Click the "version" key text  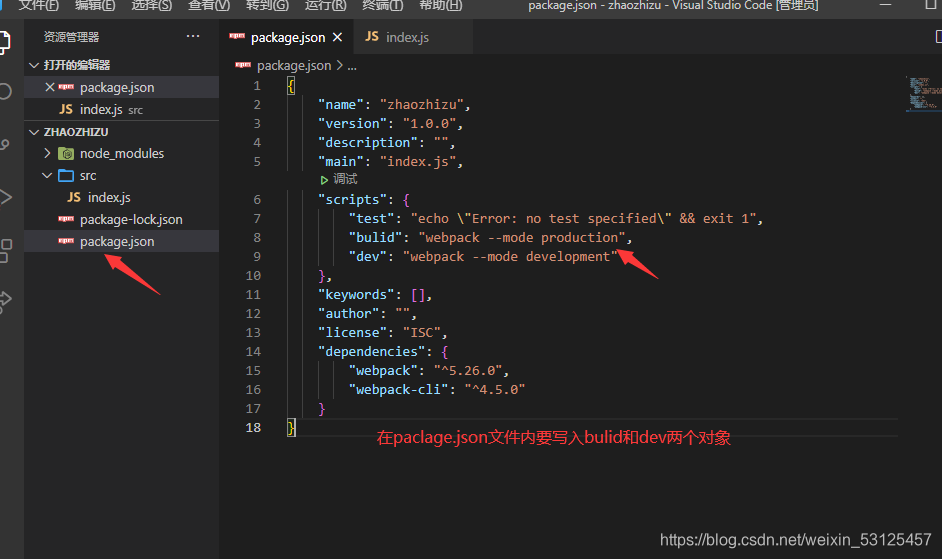click(x=353, y=123)
